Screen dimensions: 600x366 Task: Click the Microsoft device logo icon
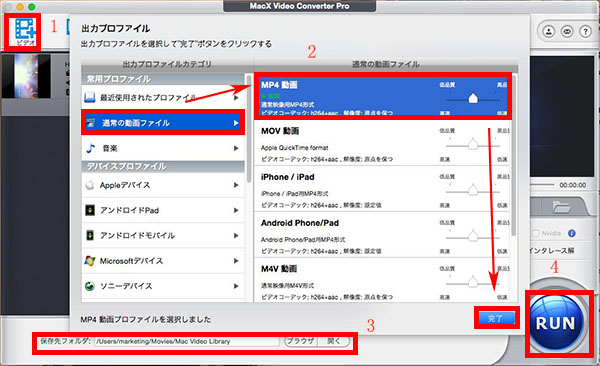pyautogui.click(x=90, y=261)
